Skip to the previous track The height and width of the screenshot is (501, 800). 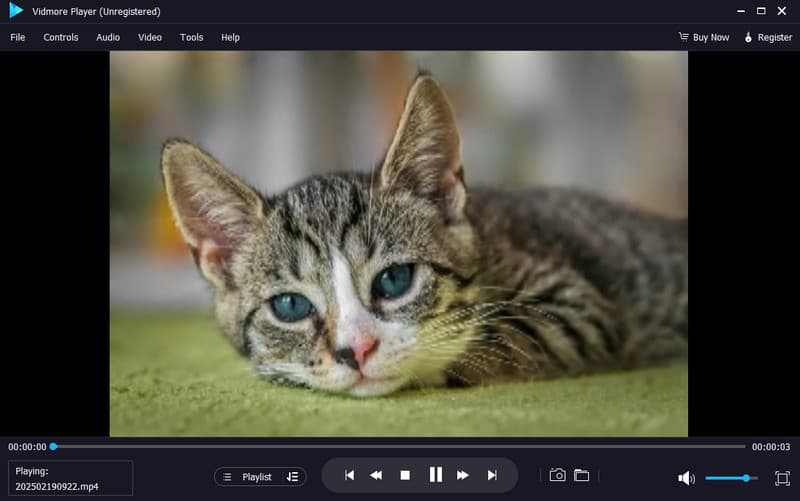point(349,476)
